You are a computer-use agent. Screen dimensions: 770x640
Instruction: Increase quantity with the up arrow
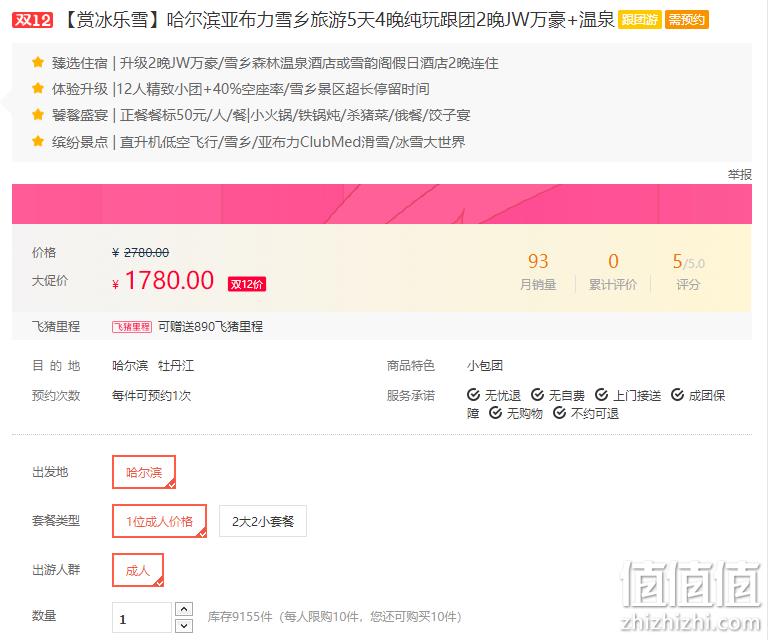184,609
